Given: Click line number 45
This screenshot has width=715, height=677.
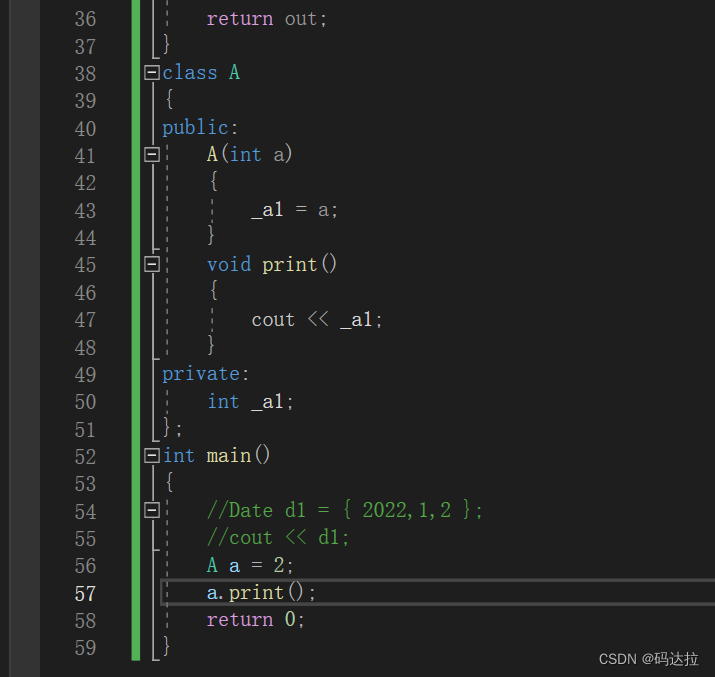Looking at the screenshot, I should (x=85, y=265).
